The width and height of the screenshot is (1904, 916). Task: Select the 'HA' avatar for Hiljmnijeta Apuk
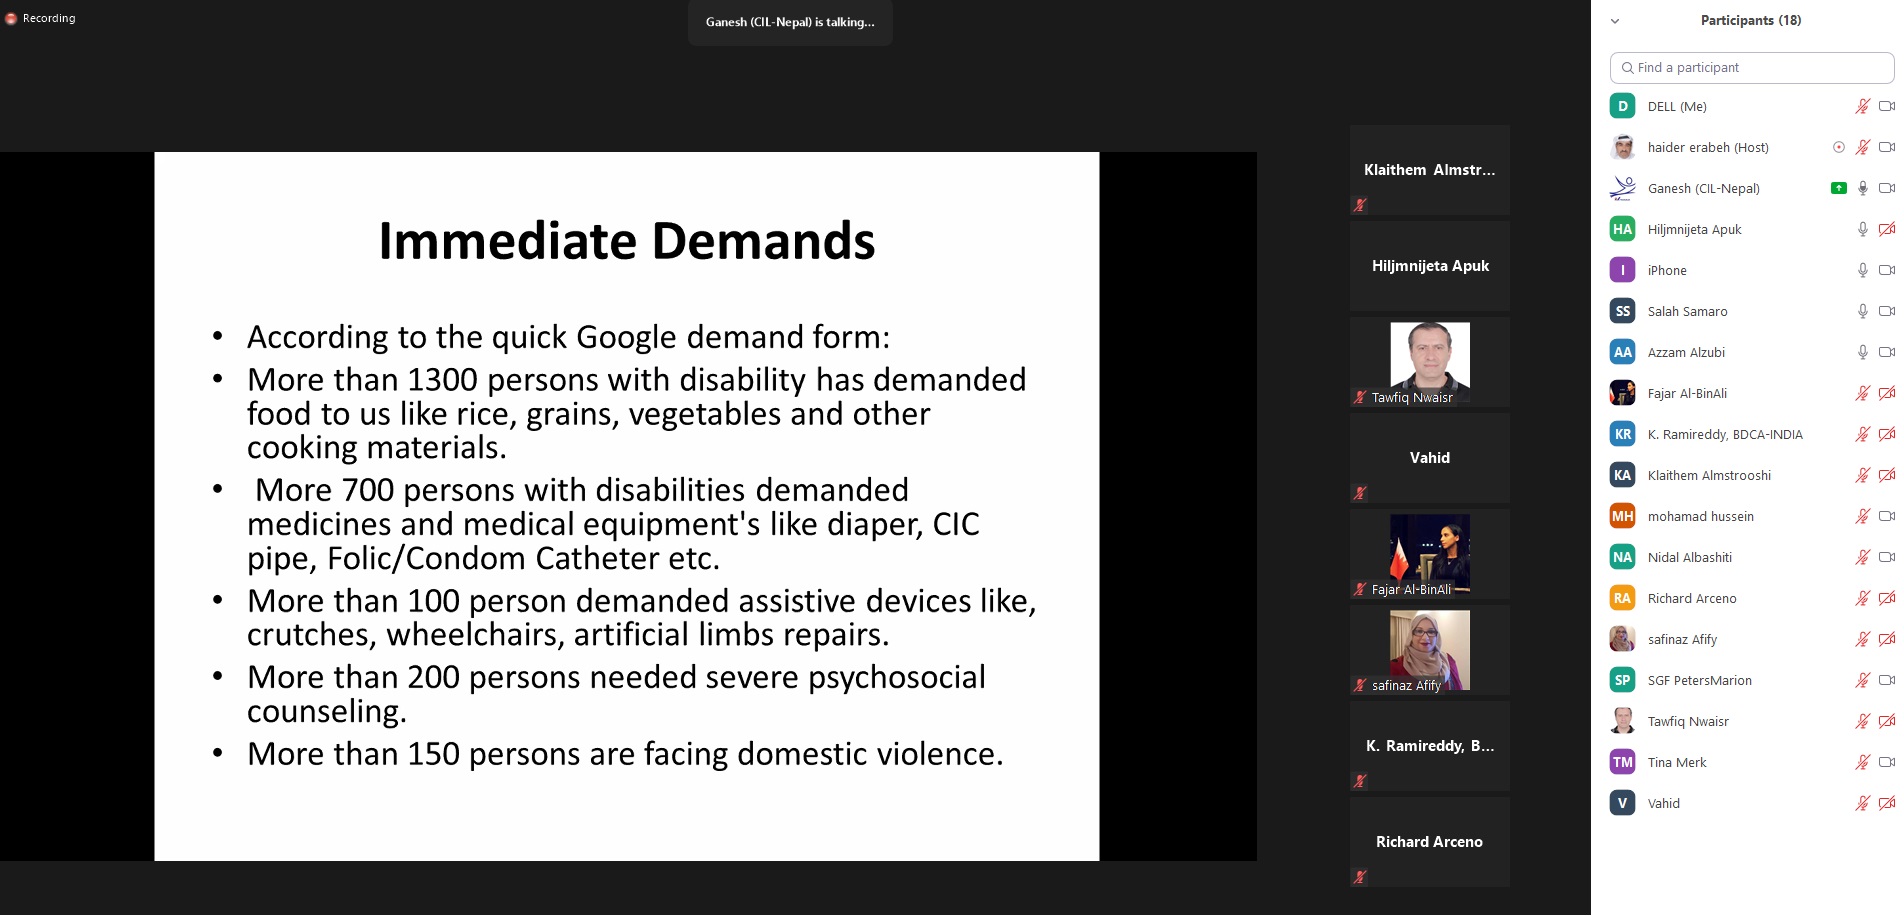coord(1622,229)
